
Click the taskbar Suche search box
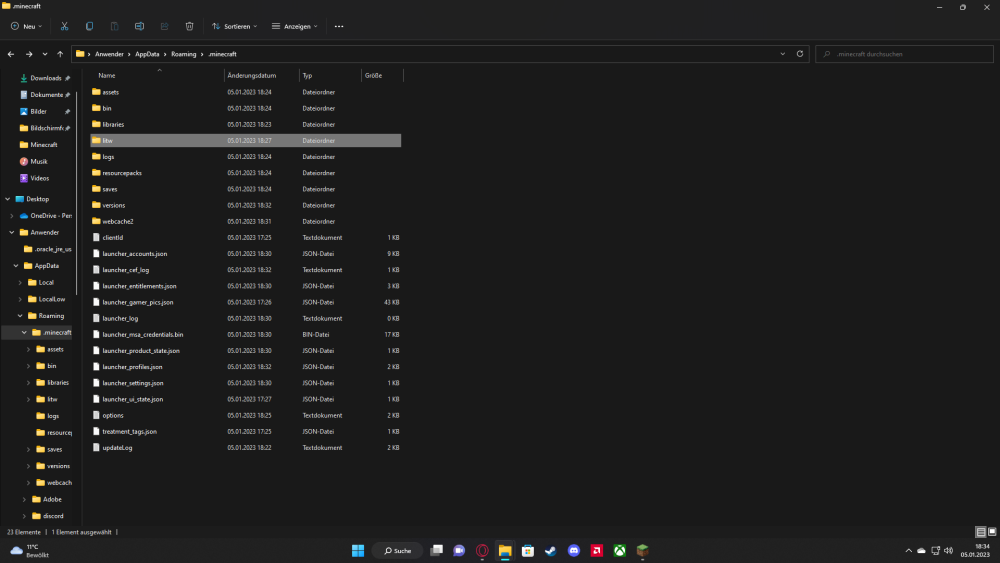[398, 550]
